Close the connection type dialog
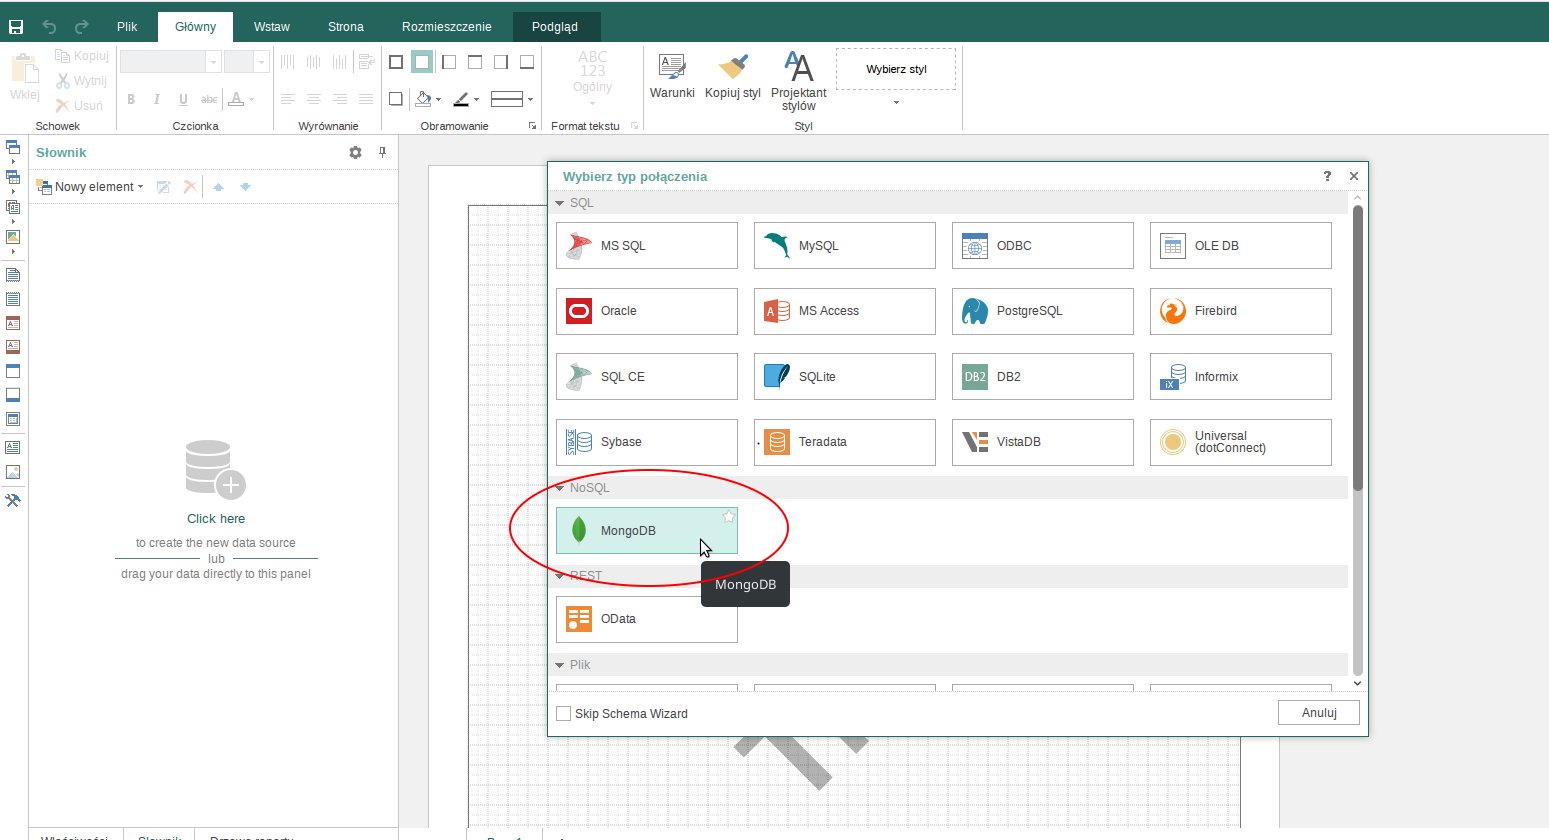This screenshot has height=840, width=1549. click(1354, 176)
